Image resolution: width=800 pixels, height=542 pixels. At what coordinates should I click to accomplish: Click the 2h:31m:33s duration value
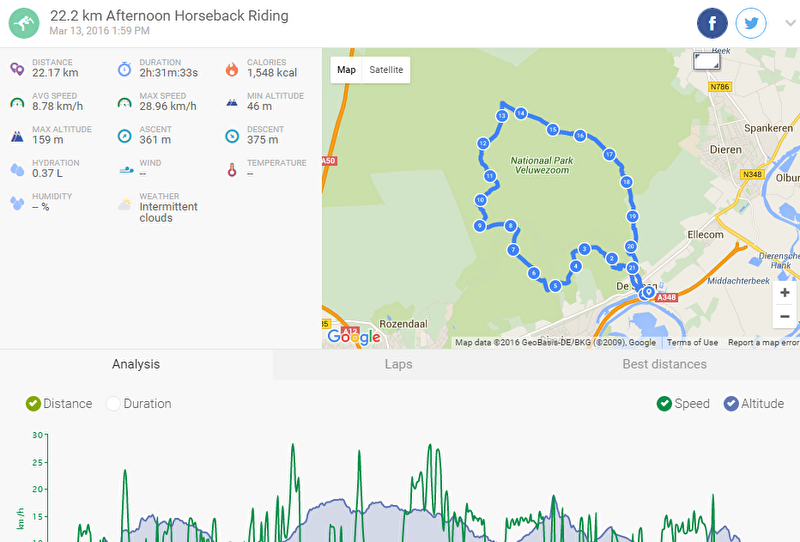coord(169,73)
